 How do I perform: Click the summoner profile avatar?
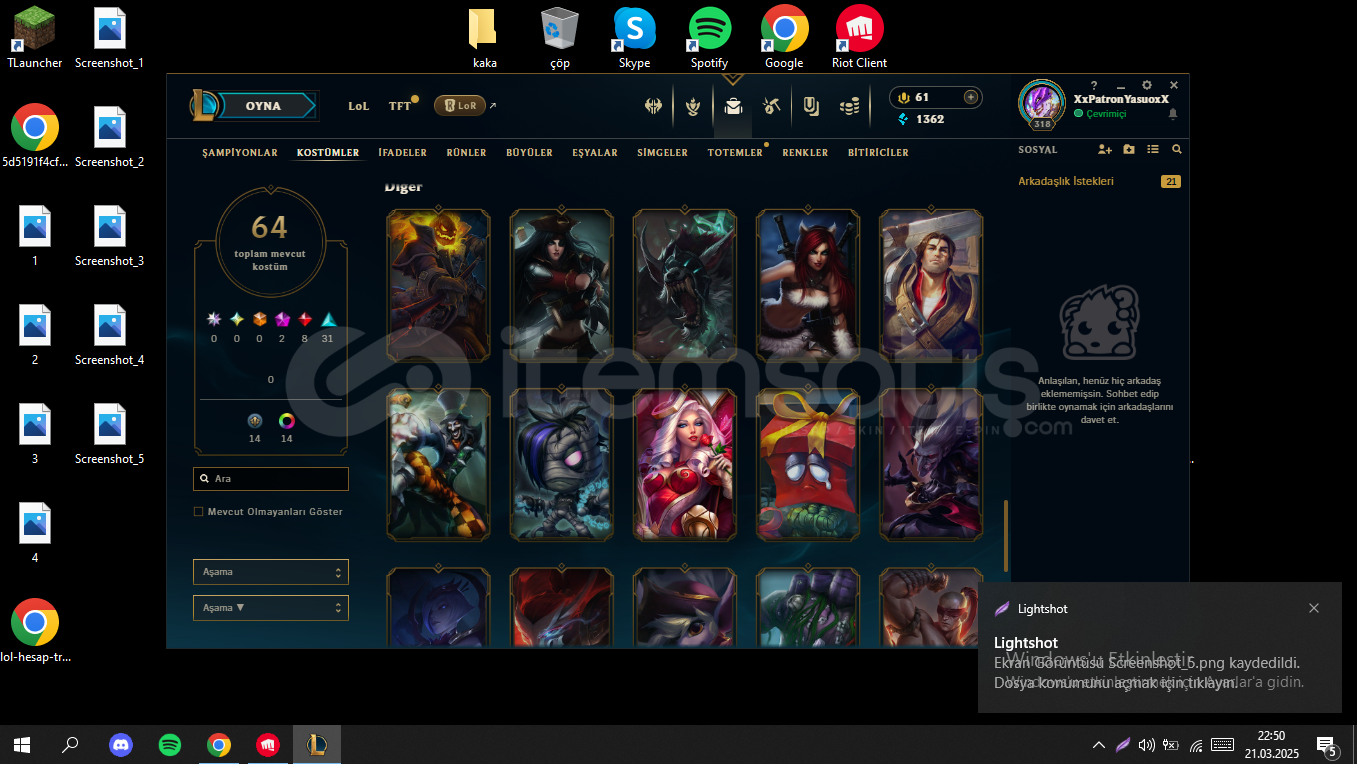coord(1042,103)
